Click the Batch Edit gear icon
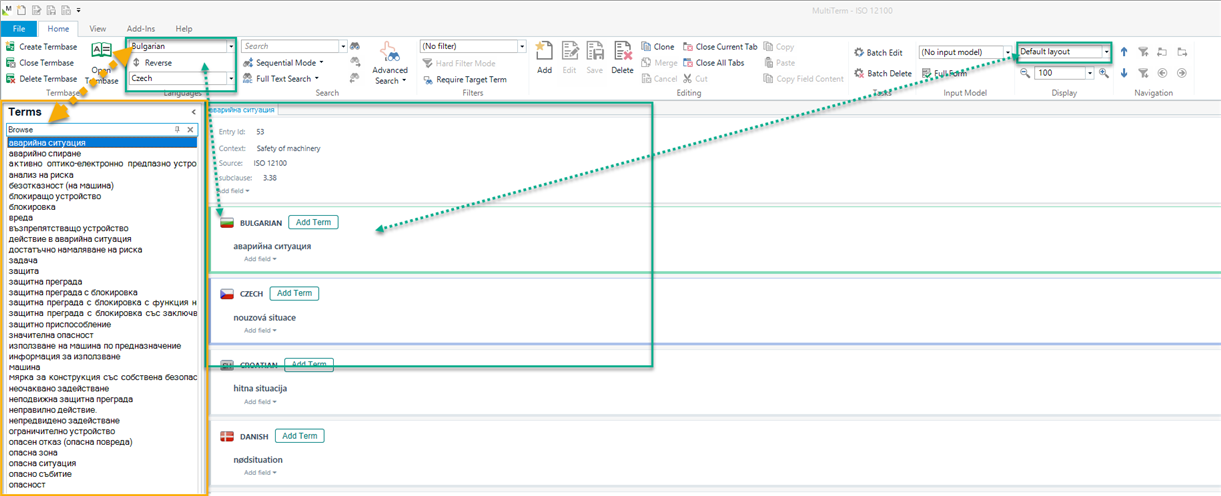The width and height of the screenshot is (1221, 496). [859, 53]
